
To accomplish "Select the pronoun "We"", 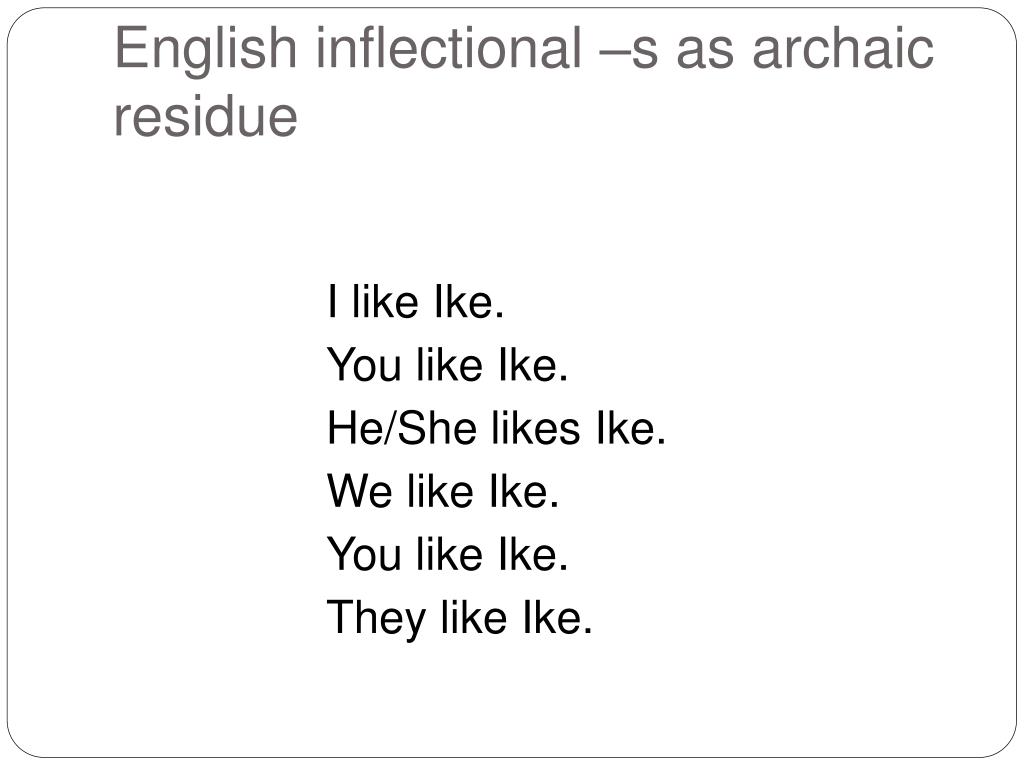I will (x=359, y=491).
